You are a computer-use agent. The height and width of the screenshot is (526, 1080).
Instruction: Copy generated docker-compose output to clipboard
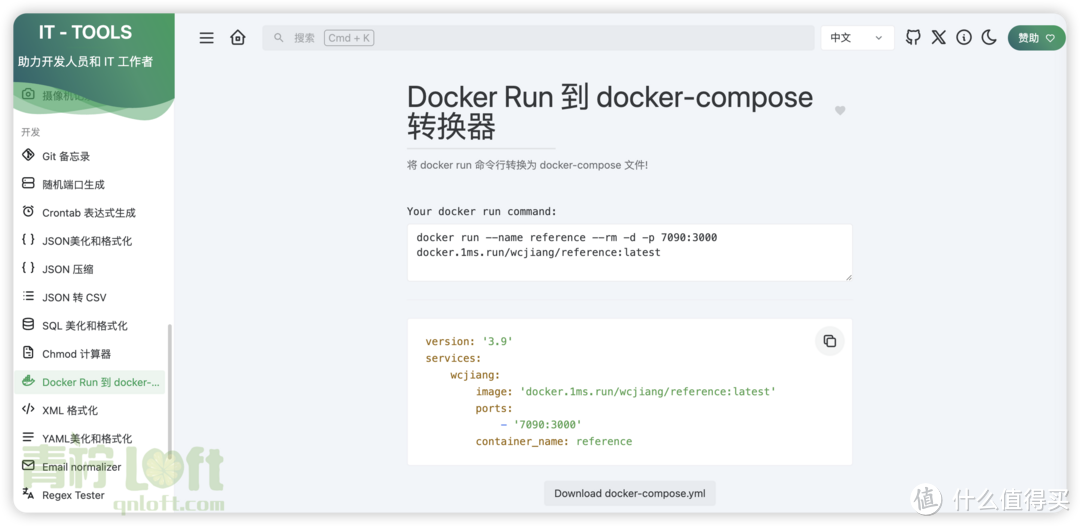829,341
